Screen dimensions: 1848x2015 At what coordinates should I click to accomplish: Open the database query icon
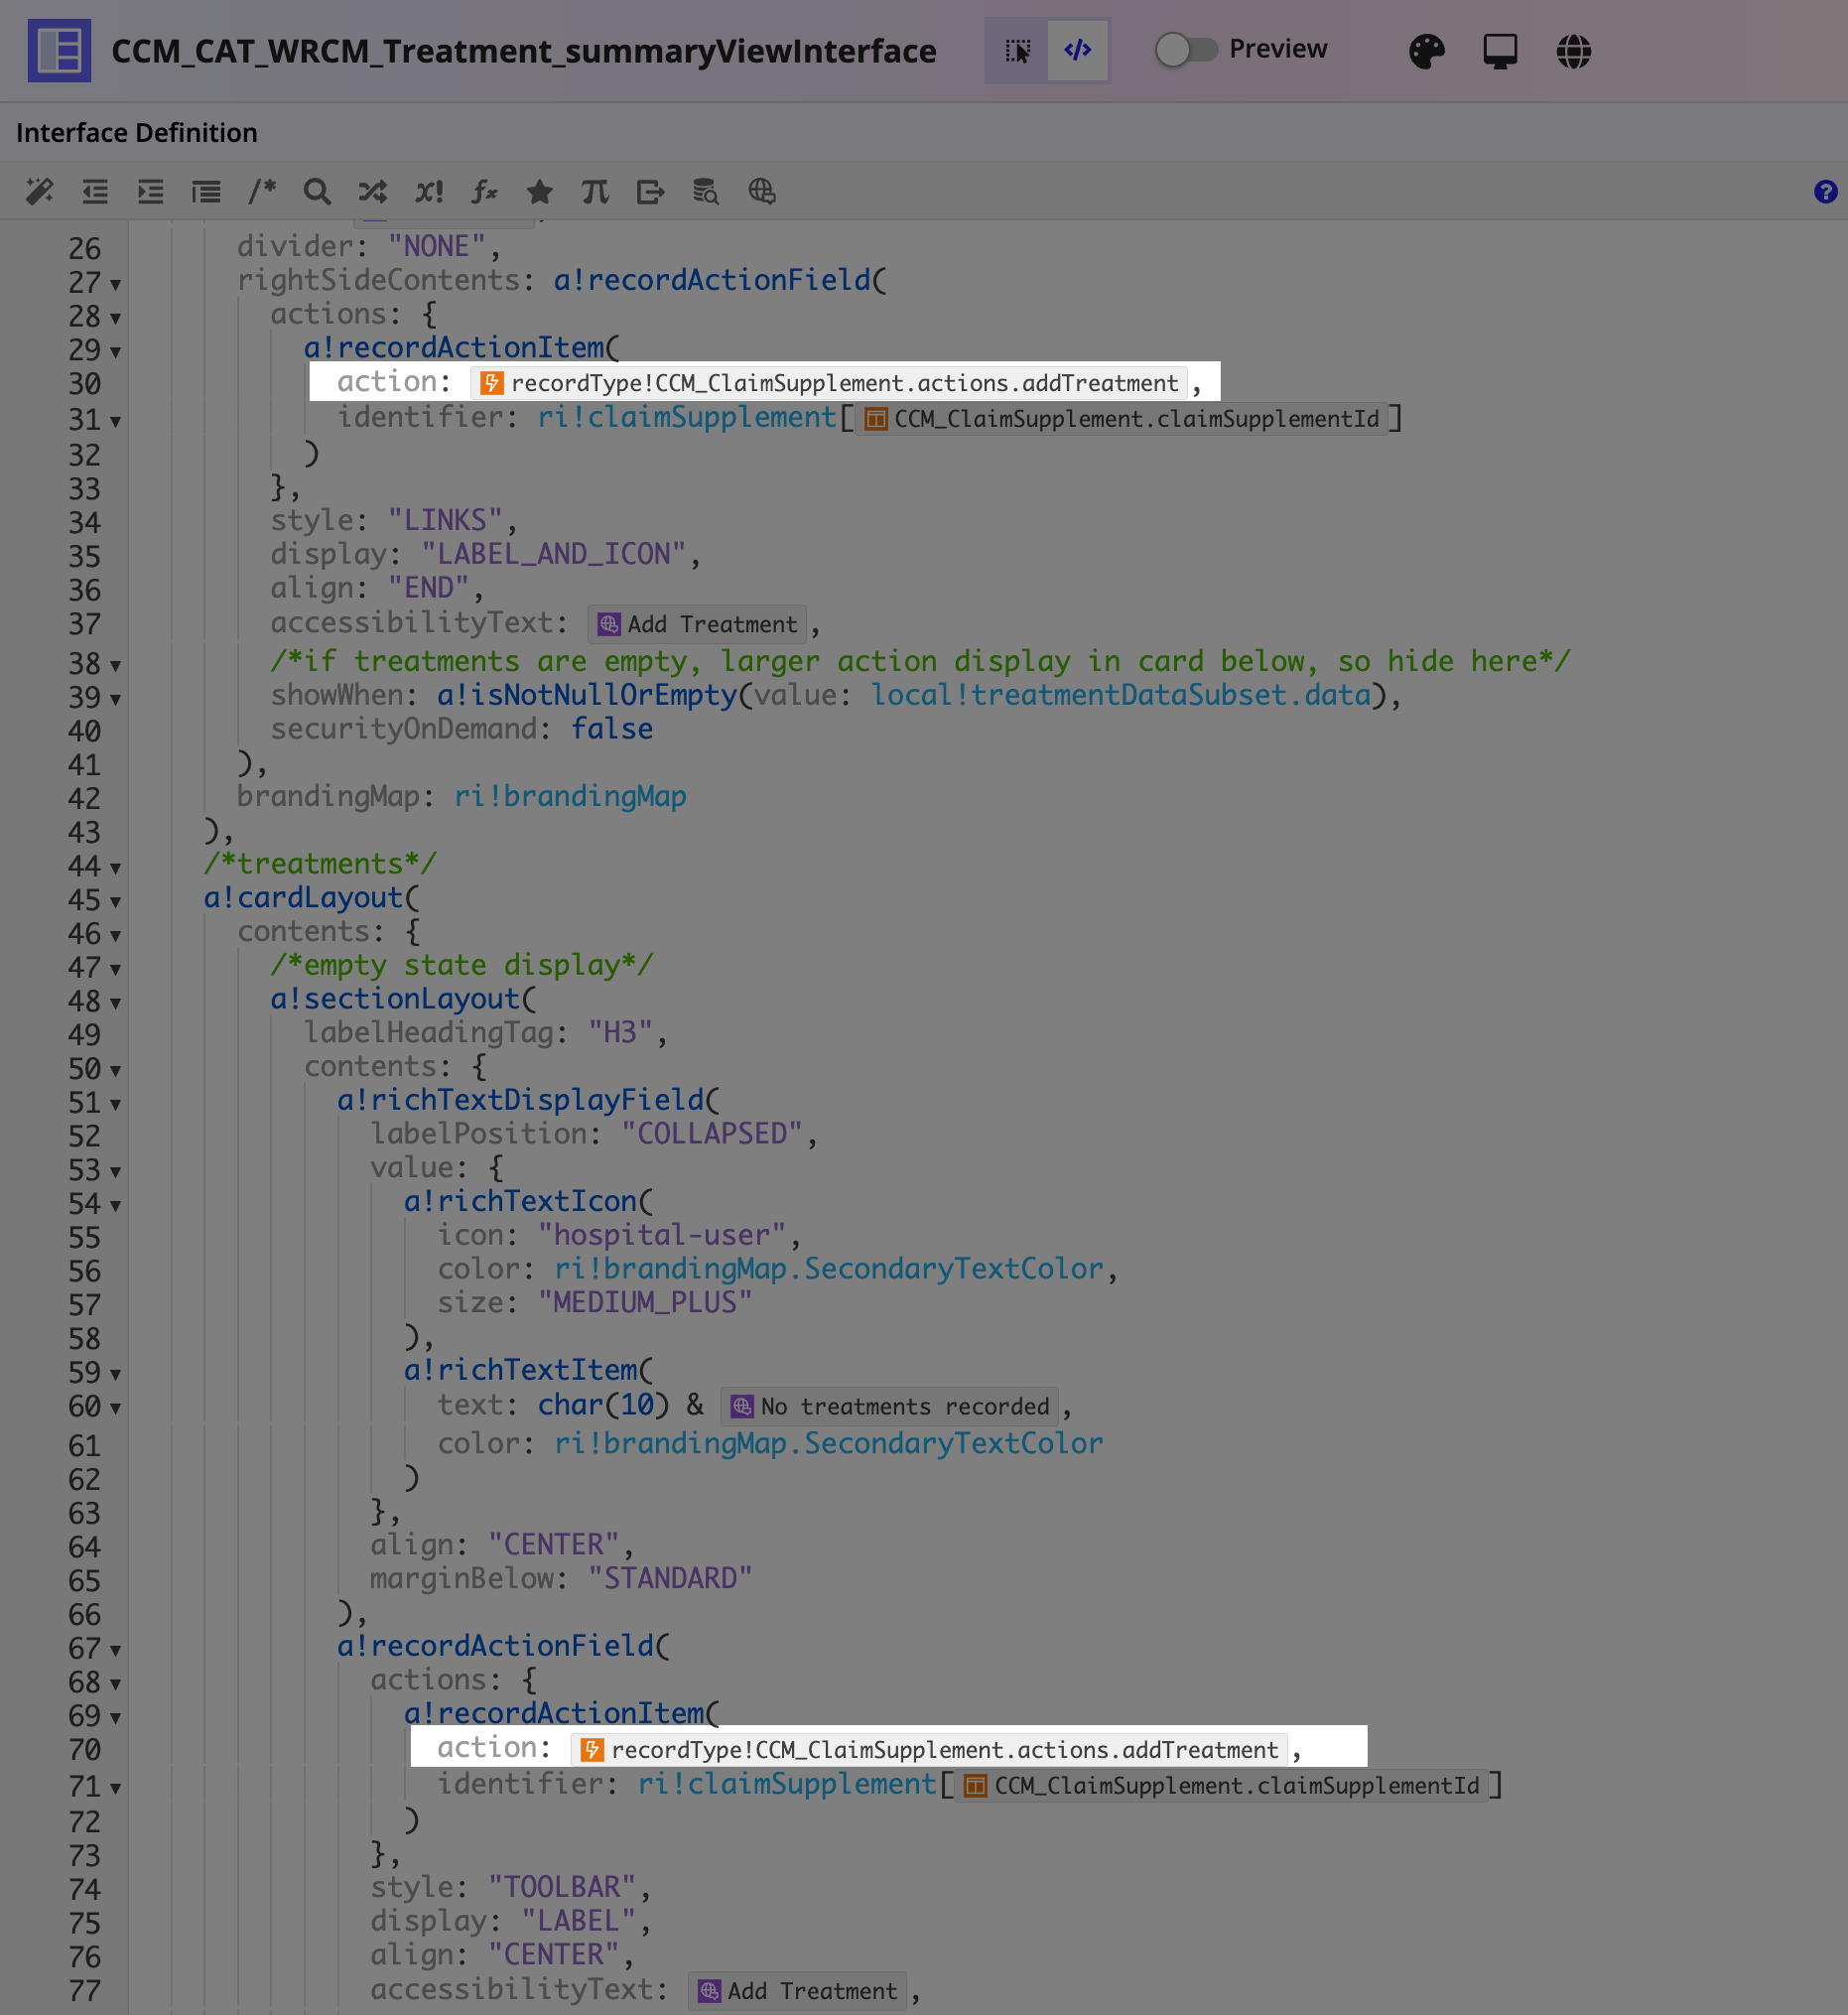[706, 191]
